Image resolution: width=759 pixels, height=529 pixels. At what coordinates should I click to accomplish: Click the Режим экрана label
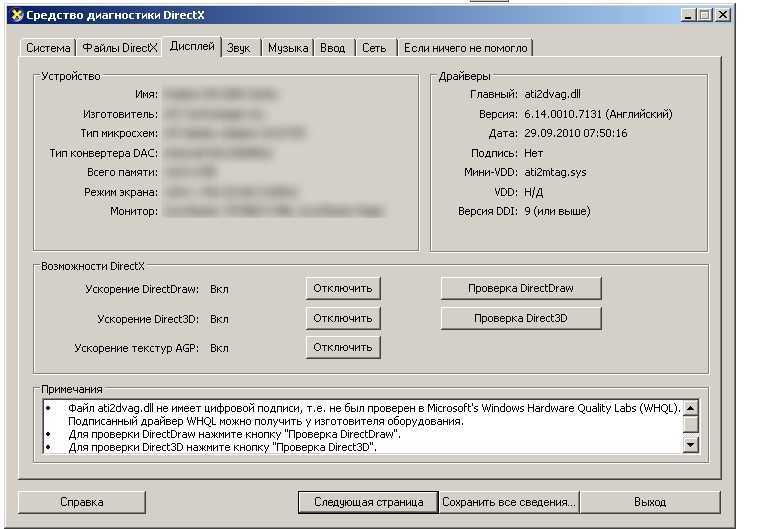pos(121,193)
